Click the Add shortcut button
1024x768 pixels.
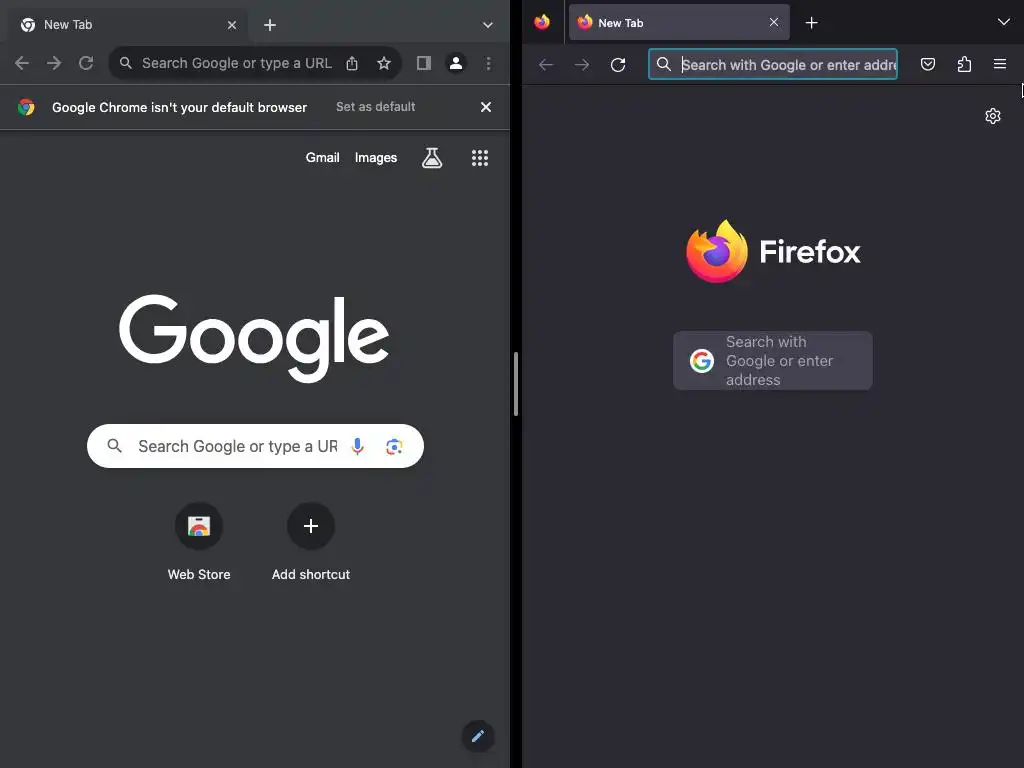tap(311, 541)
